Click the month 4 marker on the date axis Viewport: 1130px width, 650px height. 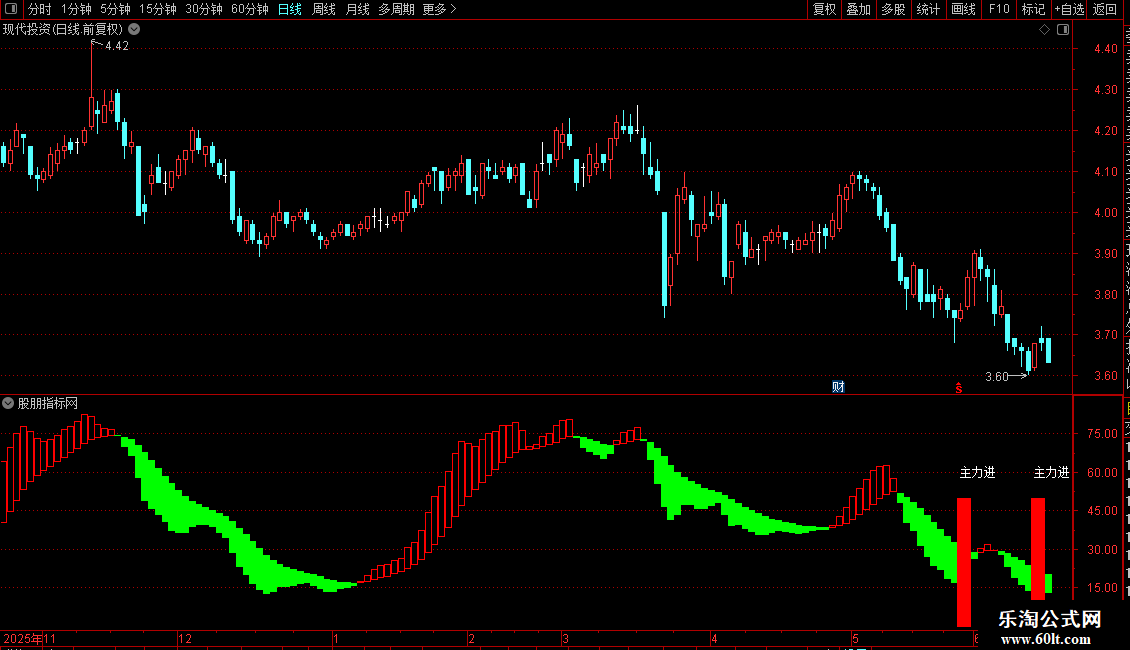714,638
